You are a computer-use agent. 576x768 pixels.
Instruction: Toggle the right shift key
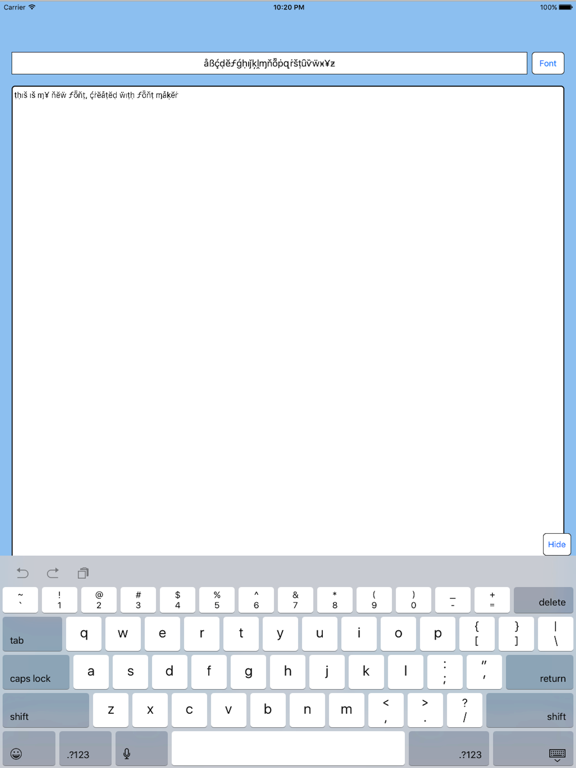tap(529, 710)
